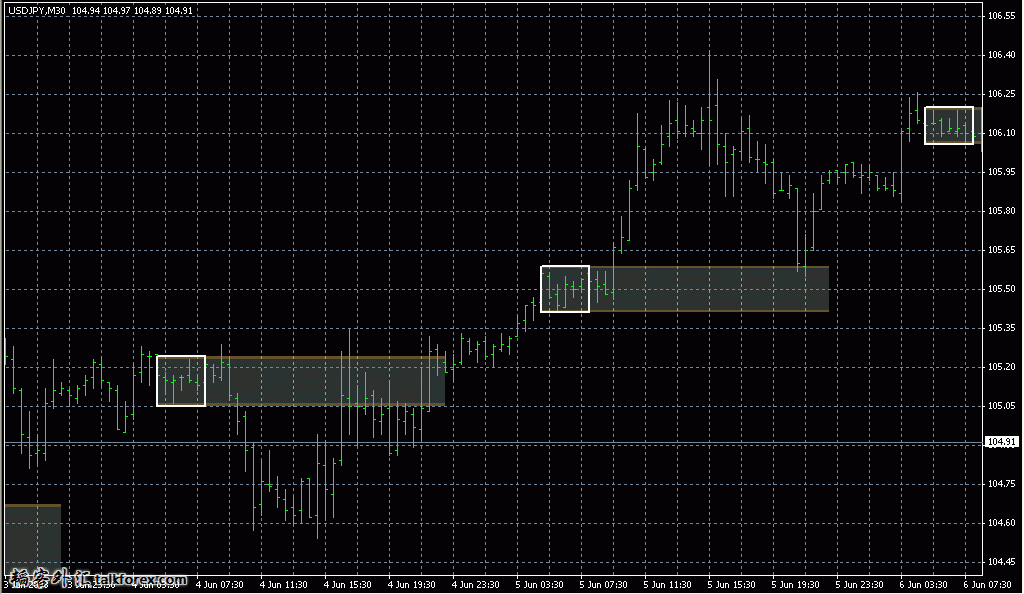The width and height of the screenshot is (1024, 594).
Task: Click the 5 Jun 23:30 time label
Action: [859, 585]
